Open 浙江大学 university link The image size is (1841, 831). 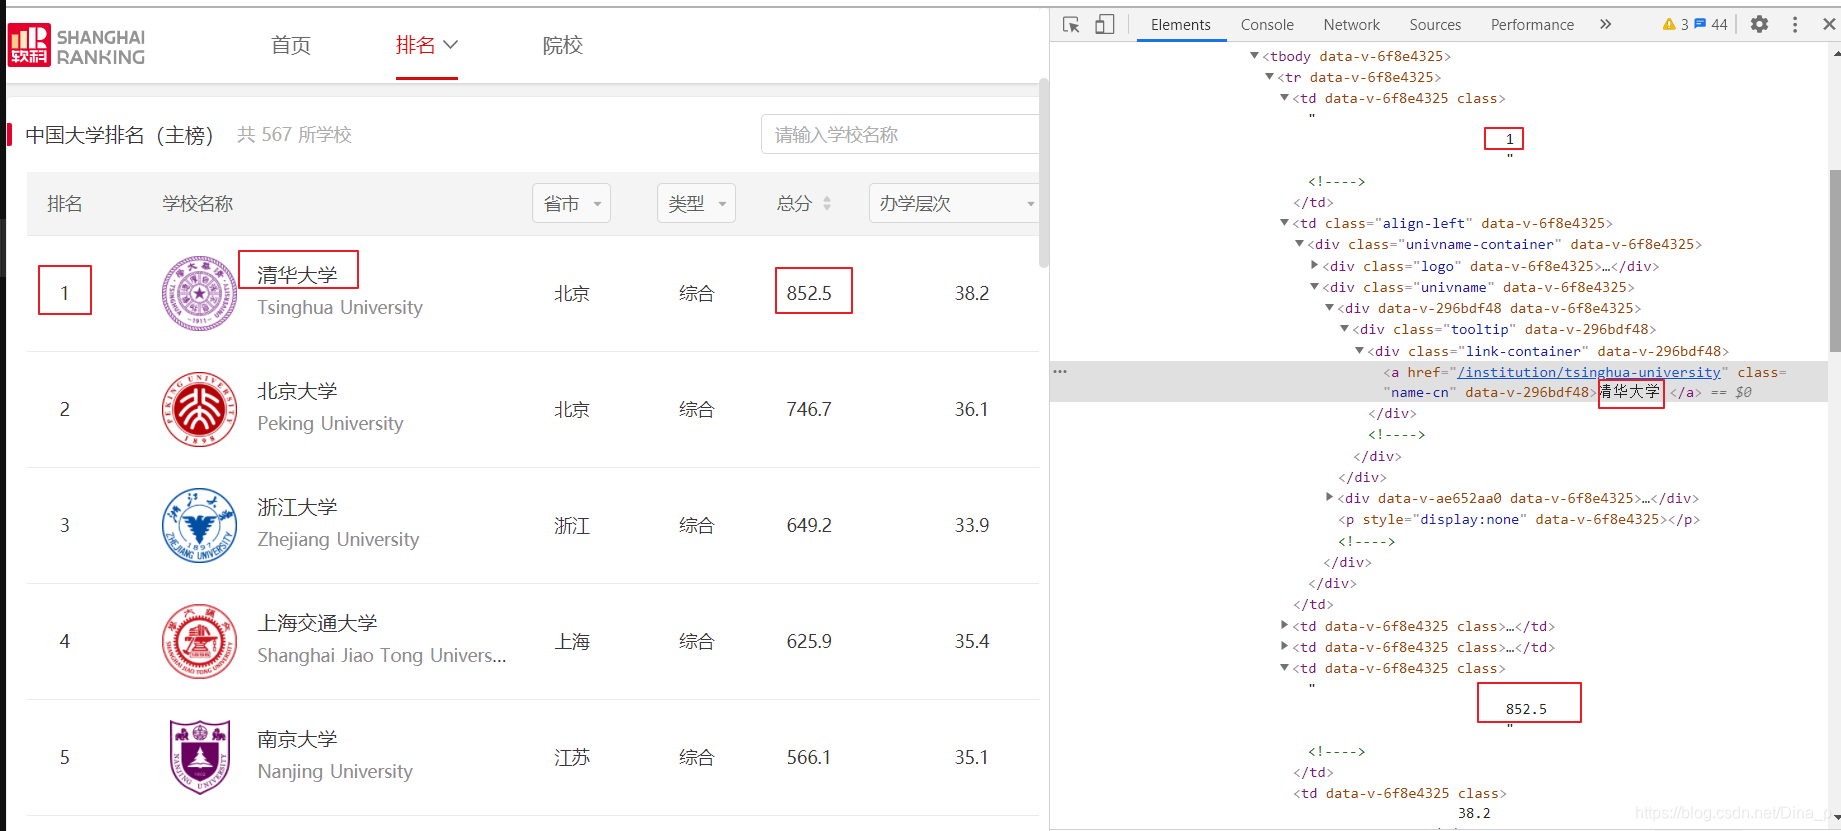[297, 507]
